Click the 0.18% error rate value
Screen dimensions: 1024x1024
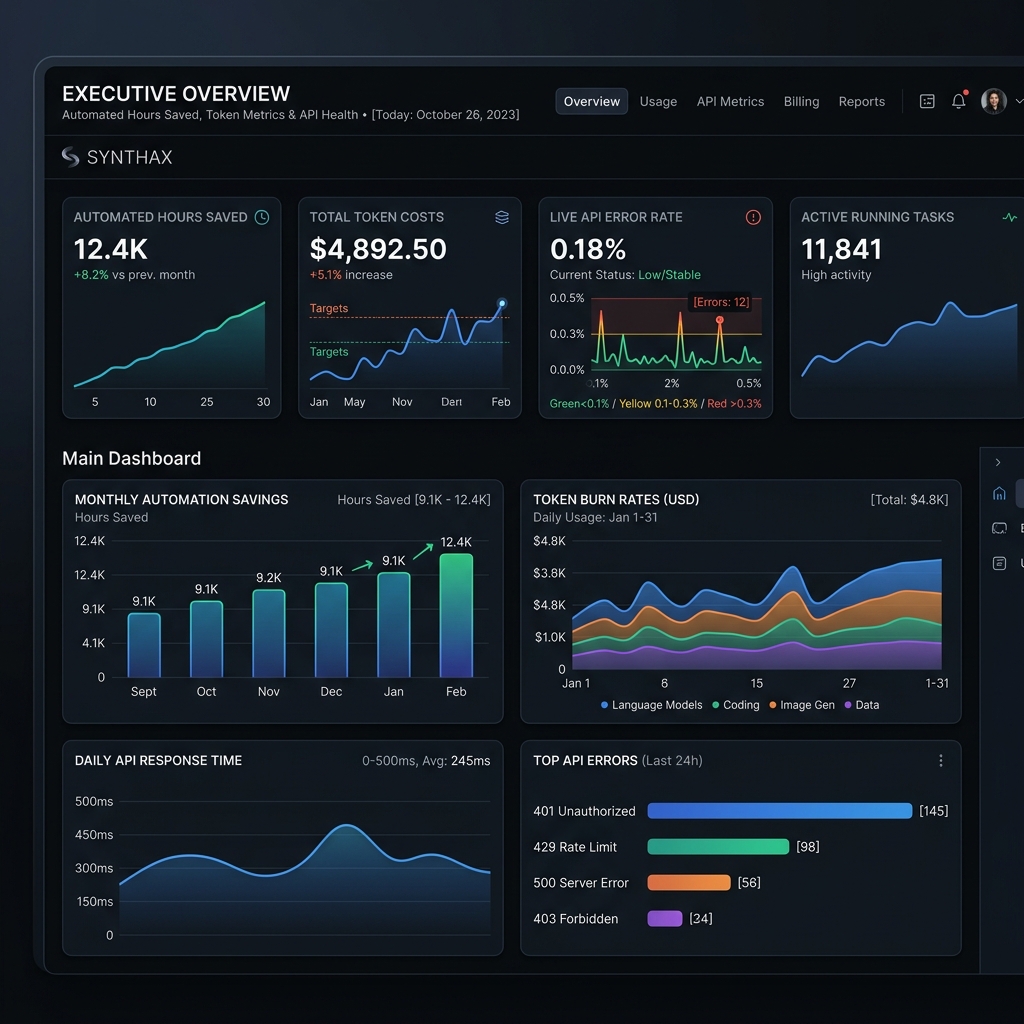588,249
